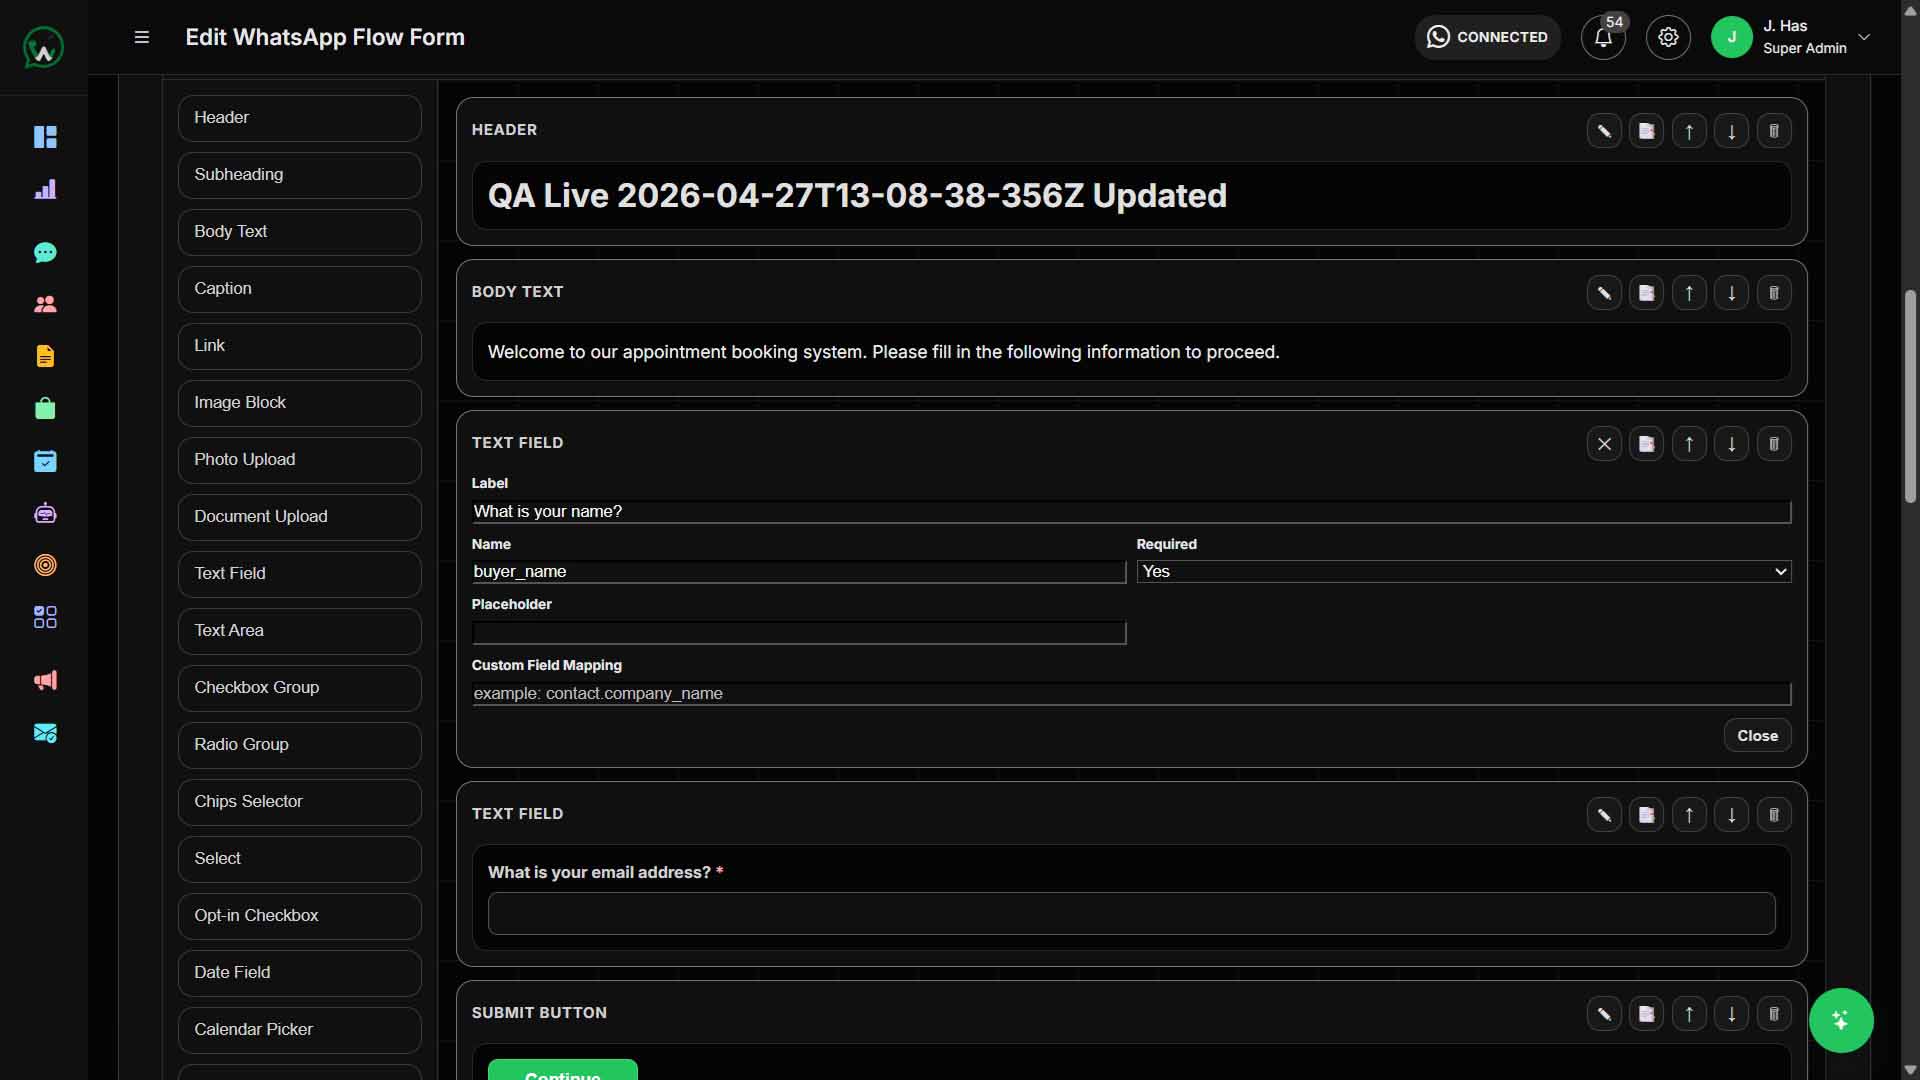Click the Custom Field Mapping input
Screen dimensions: 1920x1080
coord(1131,694)
